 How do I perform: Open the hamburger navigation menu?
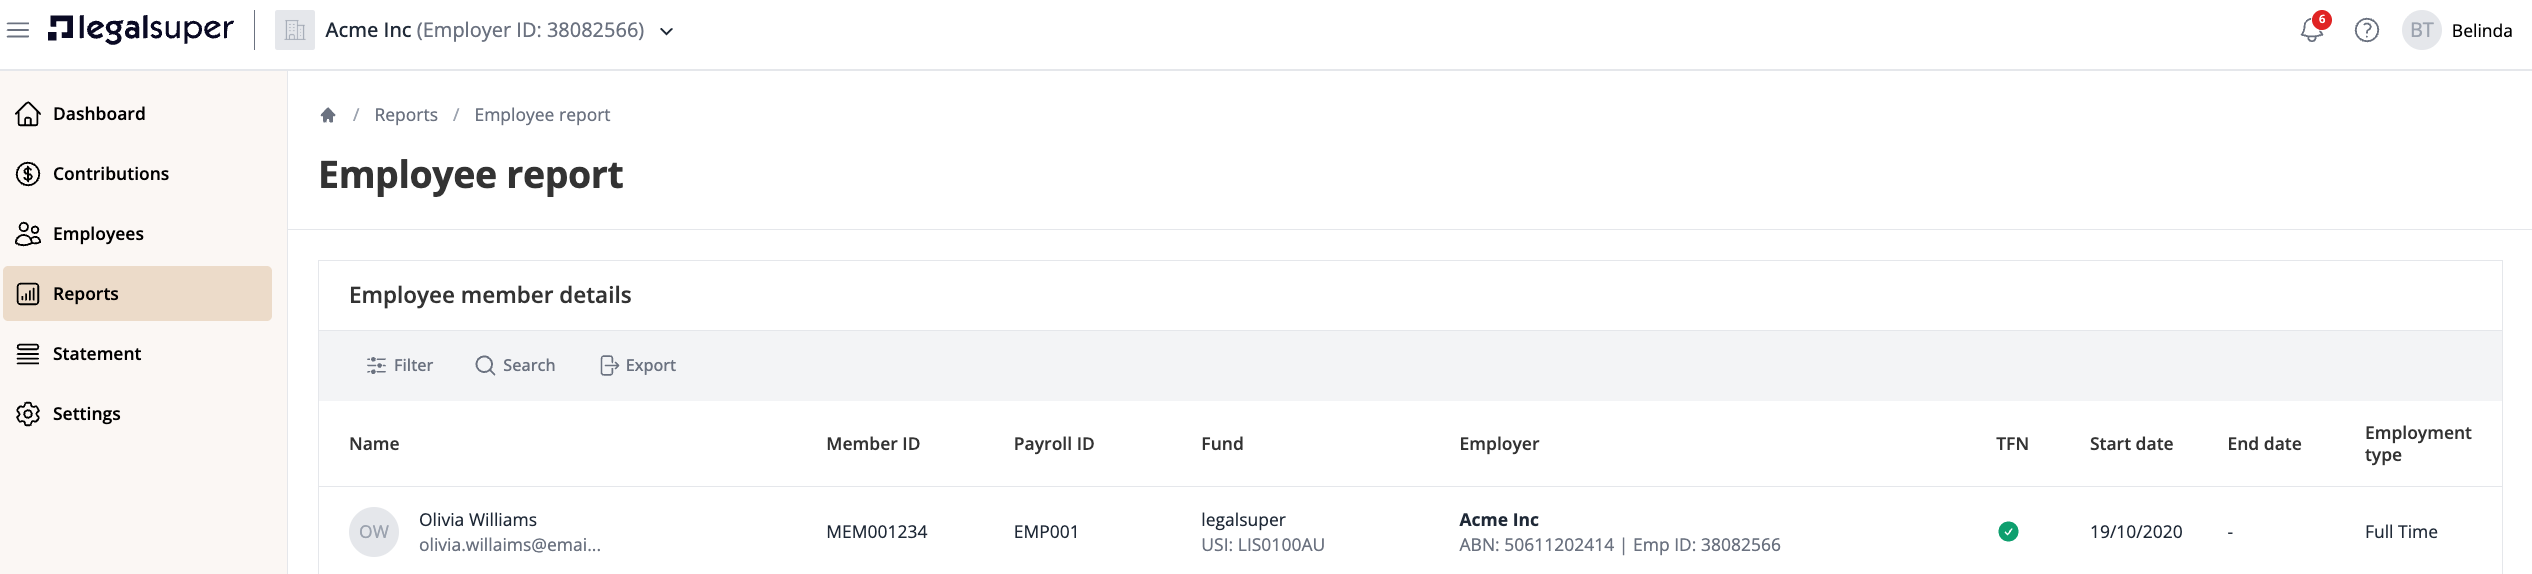pos(18,30)
